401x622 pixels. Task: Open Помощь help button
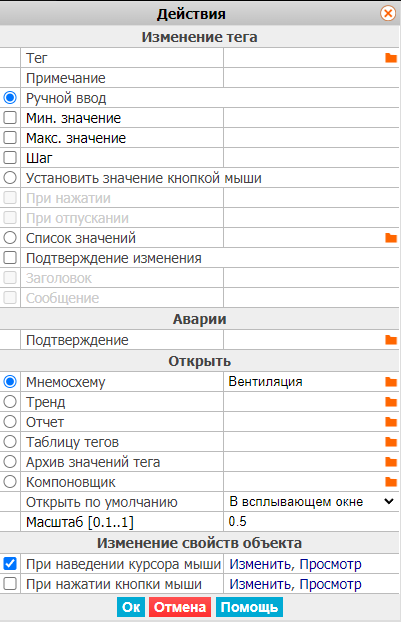point(249,607)
